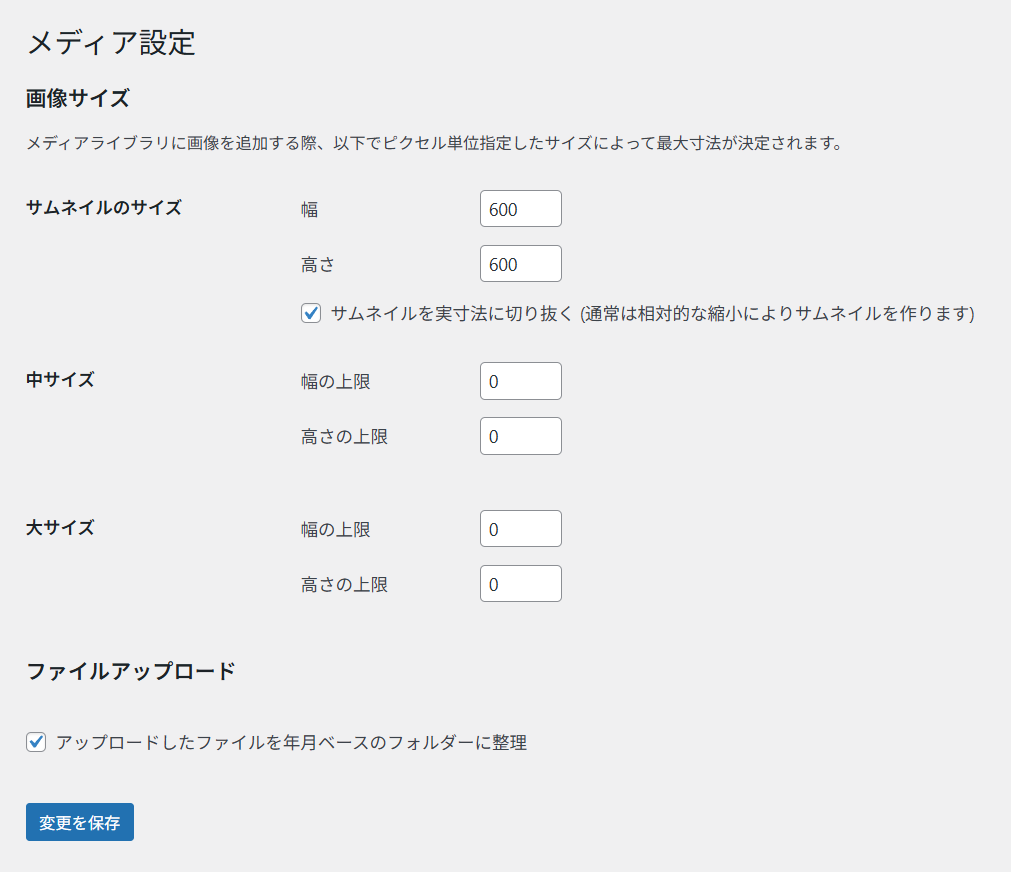Click the ファイルアップロード section heading
Viewport: 1011px width, 872px height.
(x=130, y=670)
